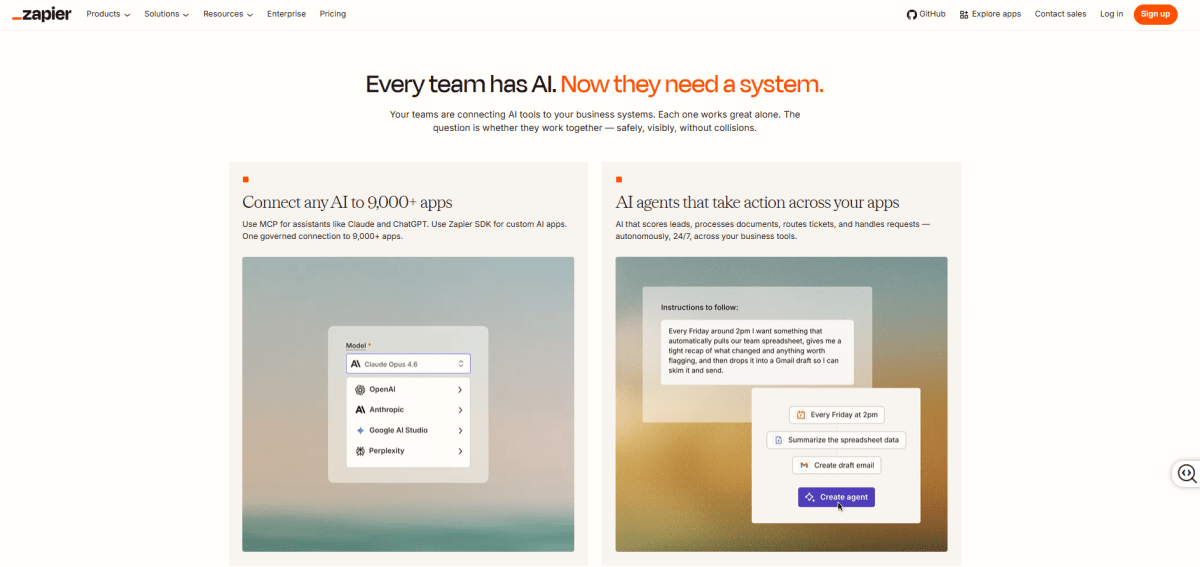
Task: Expand the Products menu
Action: [108, 14]
